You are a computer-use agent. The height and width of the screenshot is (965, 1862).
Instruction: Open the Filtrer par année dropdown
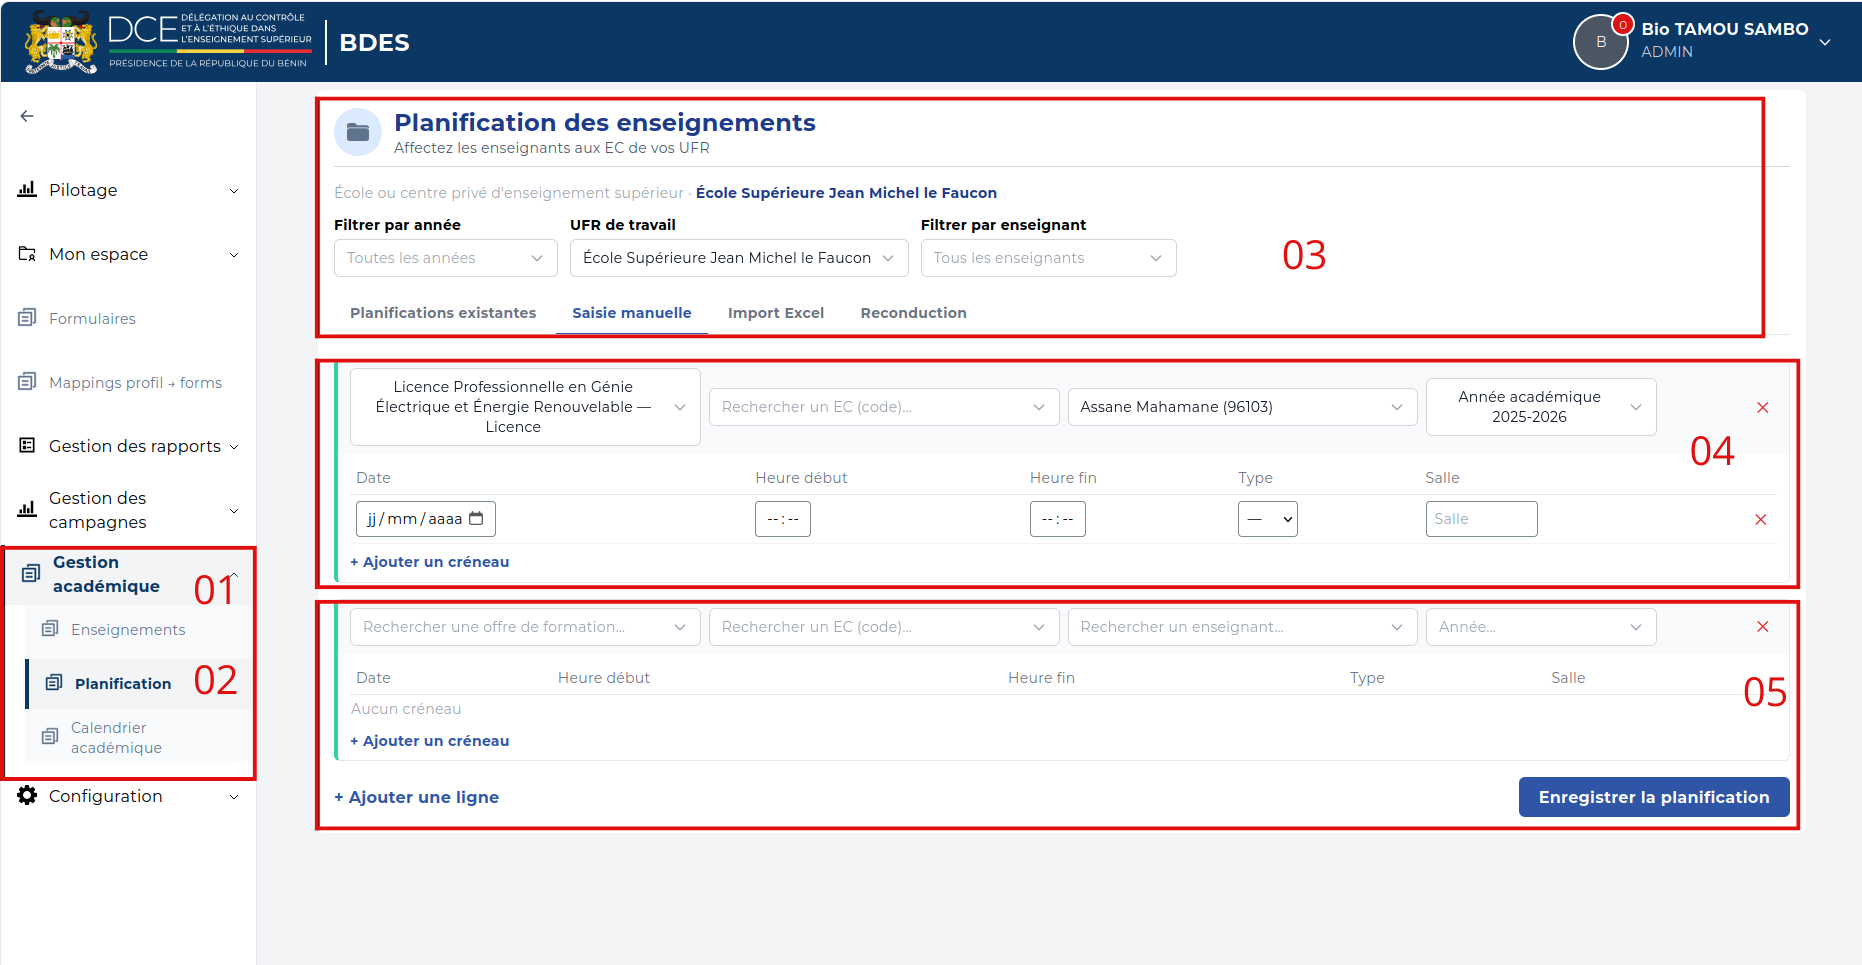(x=445, y=258)
